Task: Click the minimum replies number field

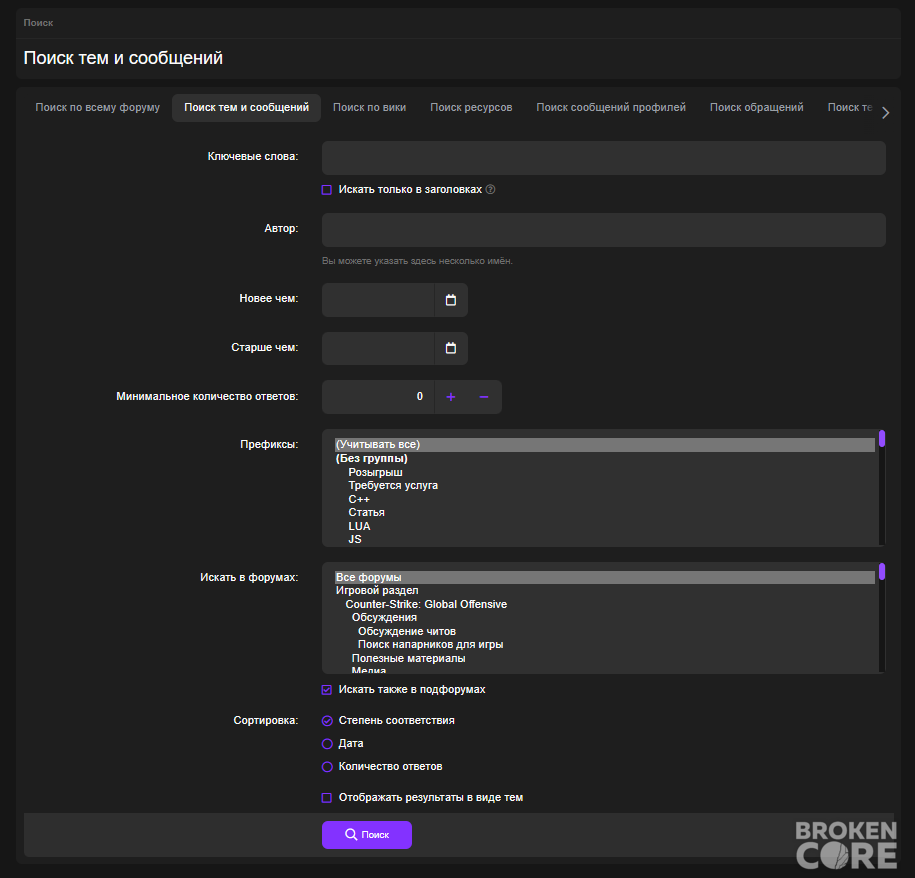Action: tap(378, 397)
